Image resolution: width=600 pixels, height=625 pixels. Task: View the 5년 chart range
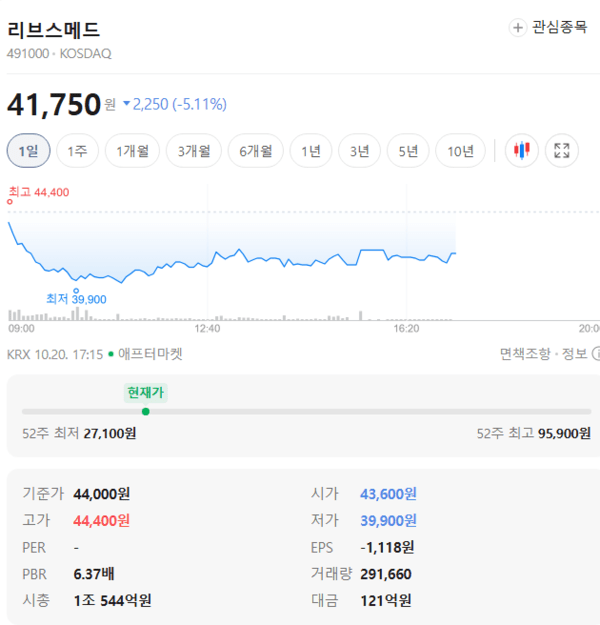[x=408, y=151]
